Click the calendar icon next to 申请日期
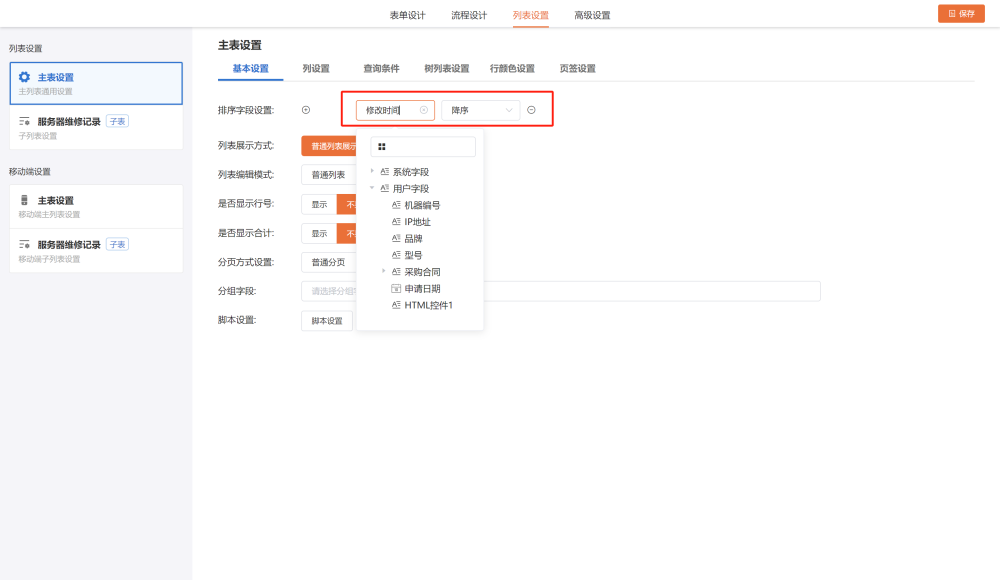Image resolution: width=1000 pixels, height=580 pixels. 396,288
